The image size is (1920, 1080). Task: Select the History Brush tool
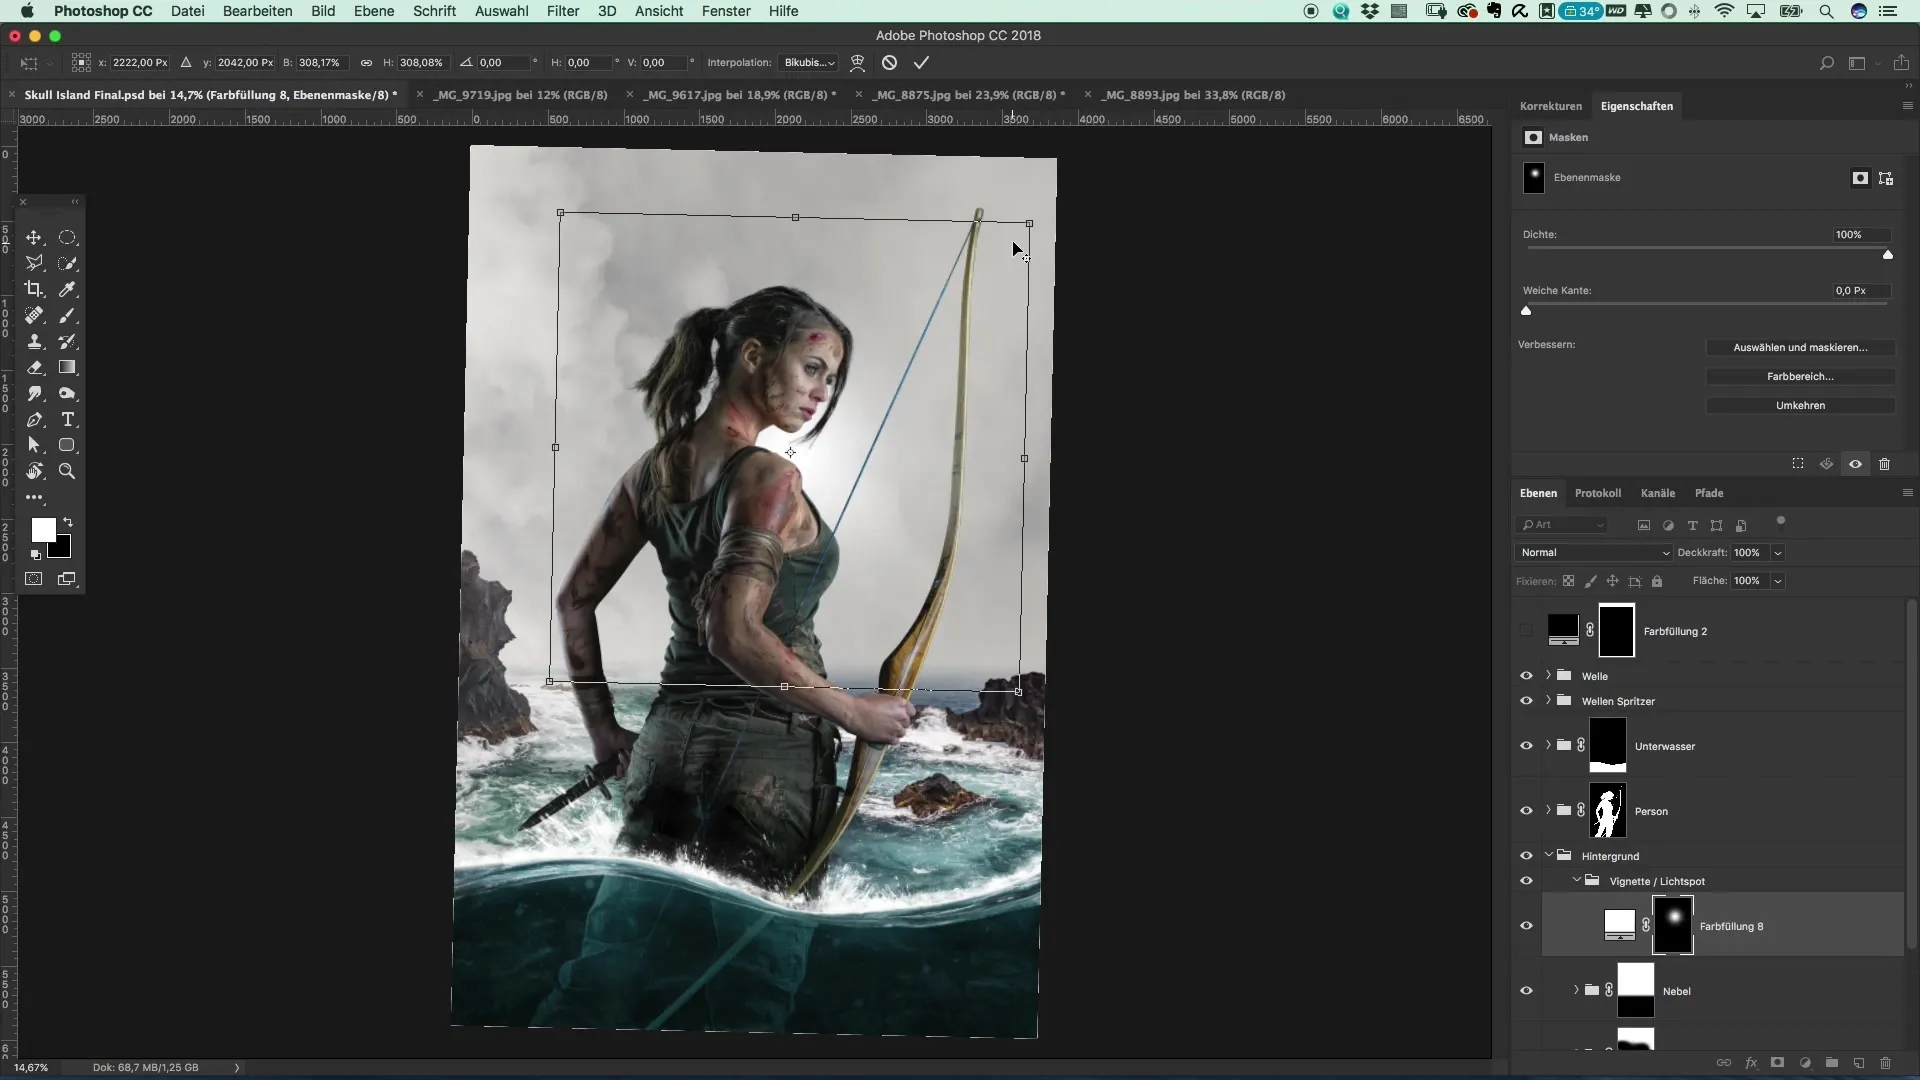coord(67,341)
